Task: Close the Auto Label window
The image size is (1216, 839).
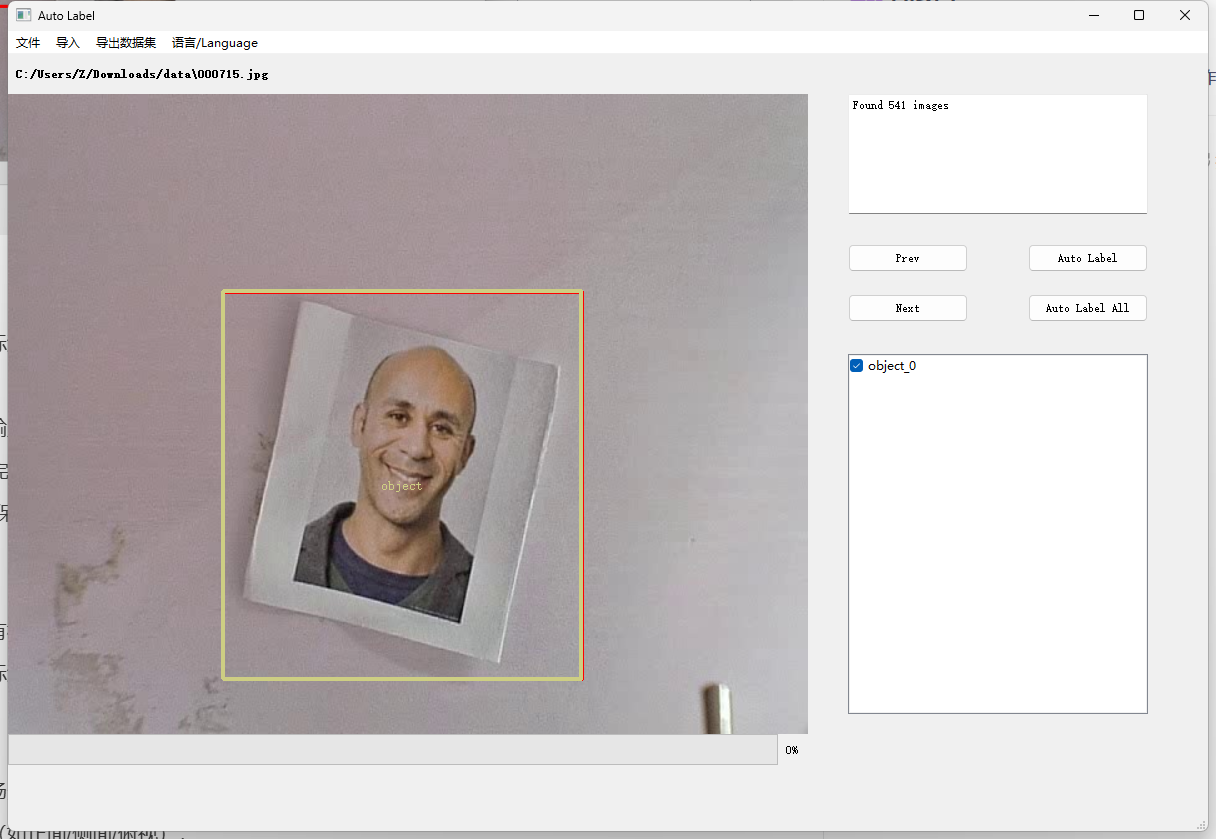Action: [1185, 15]
